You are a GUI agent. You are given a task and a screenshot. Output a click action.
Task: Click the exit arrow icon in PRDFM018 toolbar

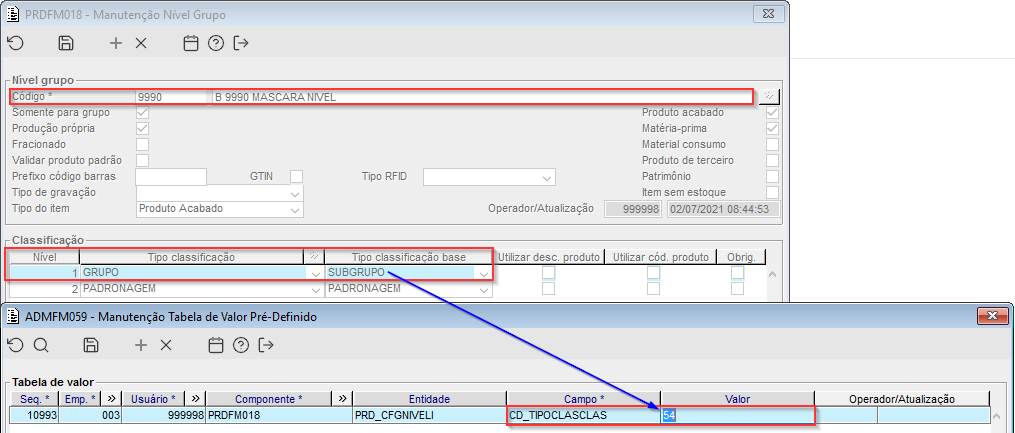coord(241,43)
